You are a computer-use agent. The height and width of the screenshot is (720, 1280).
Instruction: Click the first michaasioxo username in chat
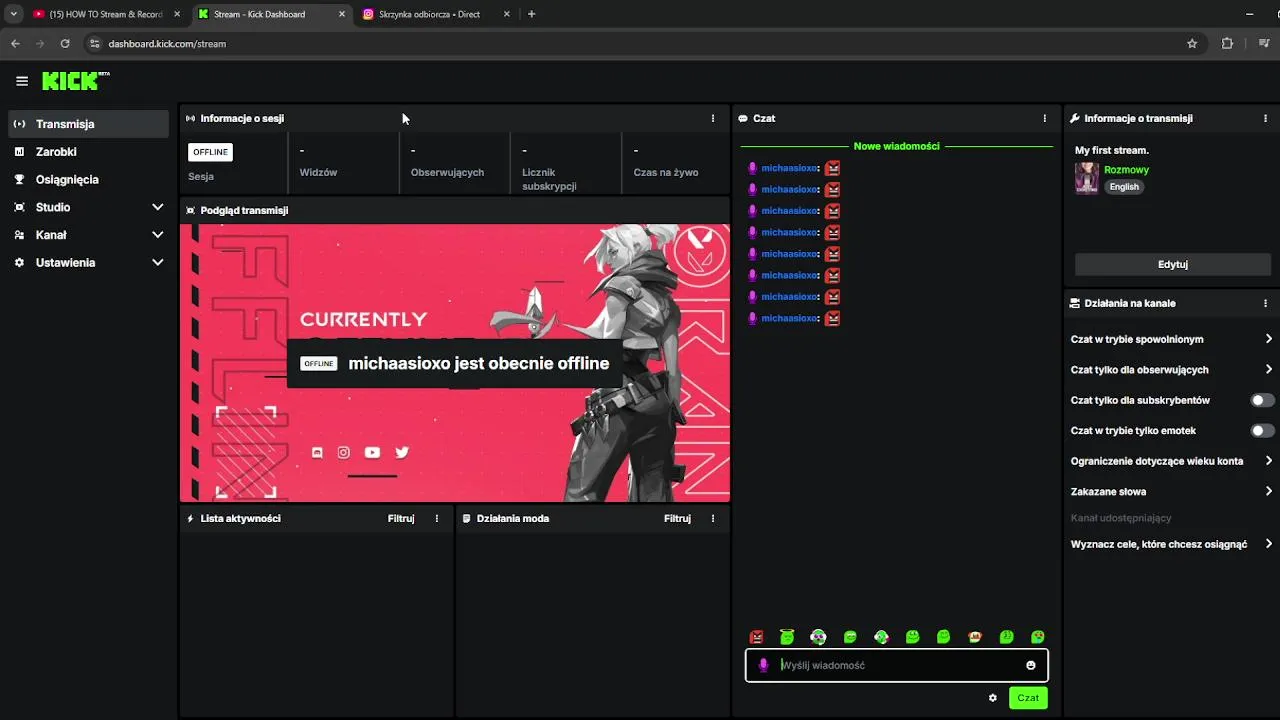pos(790,168)
